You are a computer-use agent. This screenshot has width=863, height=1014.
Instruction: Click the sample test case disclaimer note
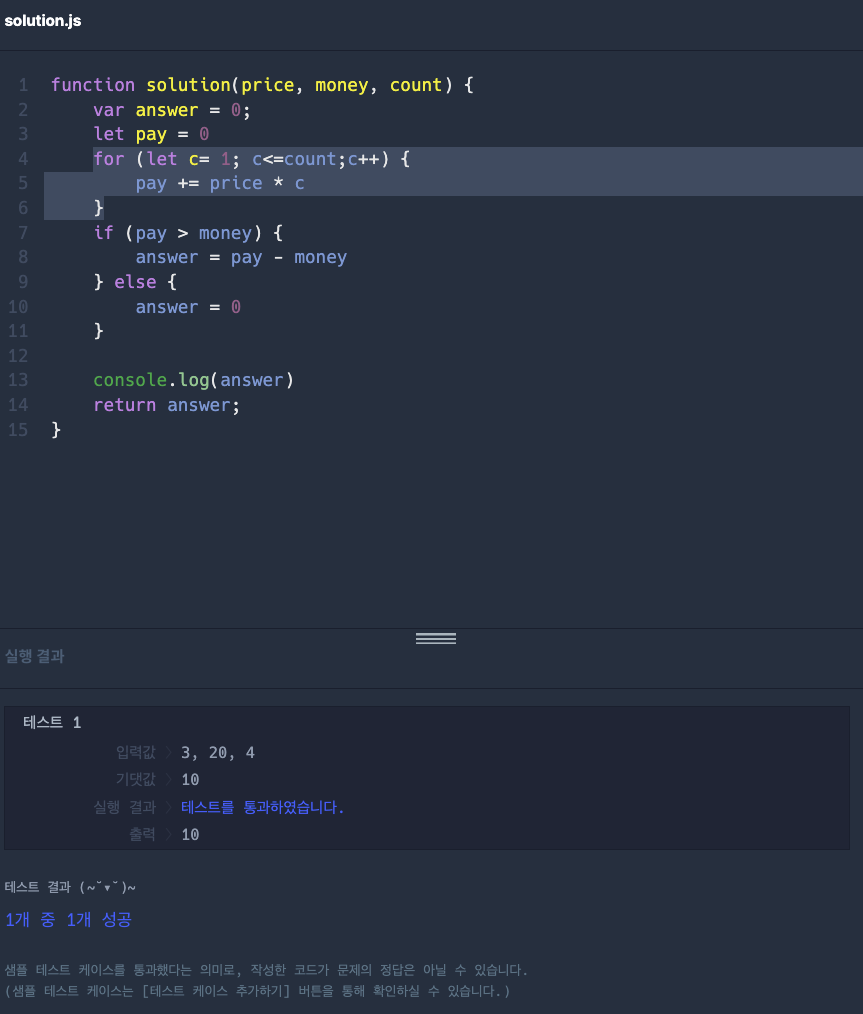pos(266,980)
